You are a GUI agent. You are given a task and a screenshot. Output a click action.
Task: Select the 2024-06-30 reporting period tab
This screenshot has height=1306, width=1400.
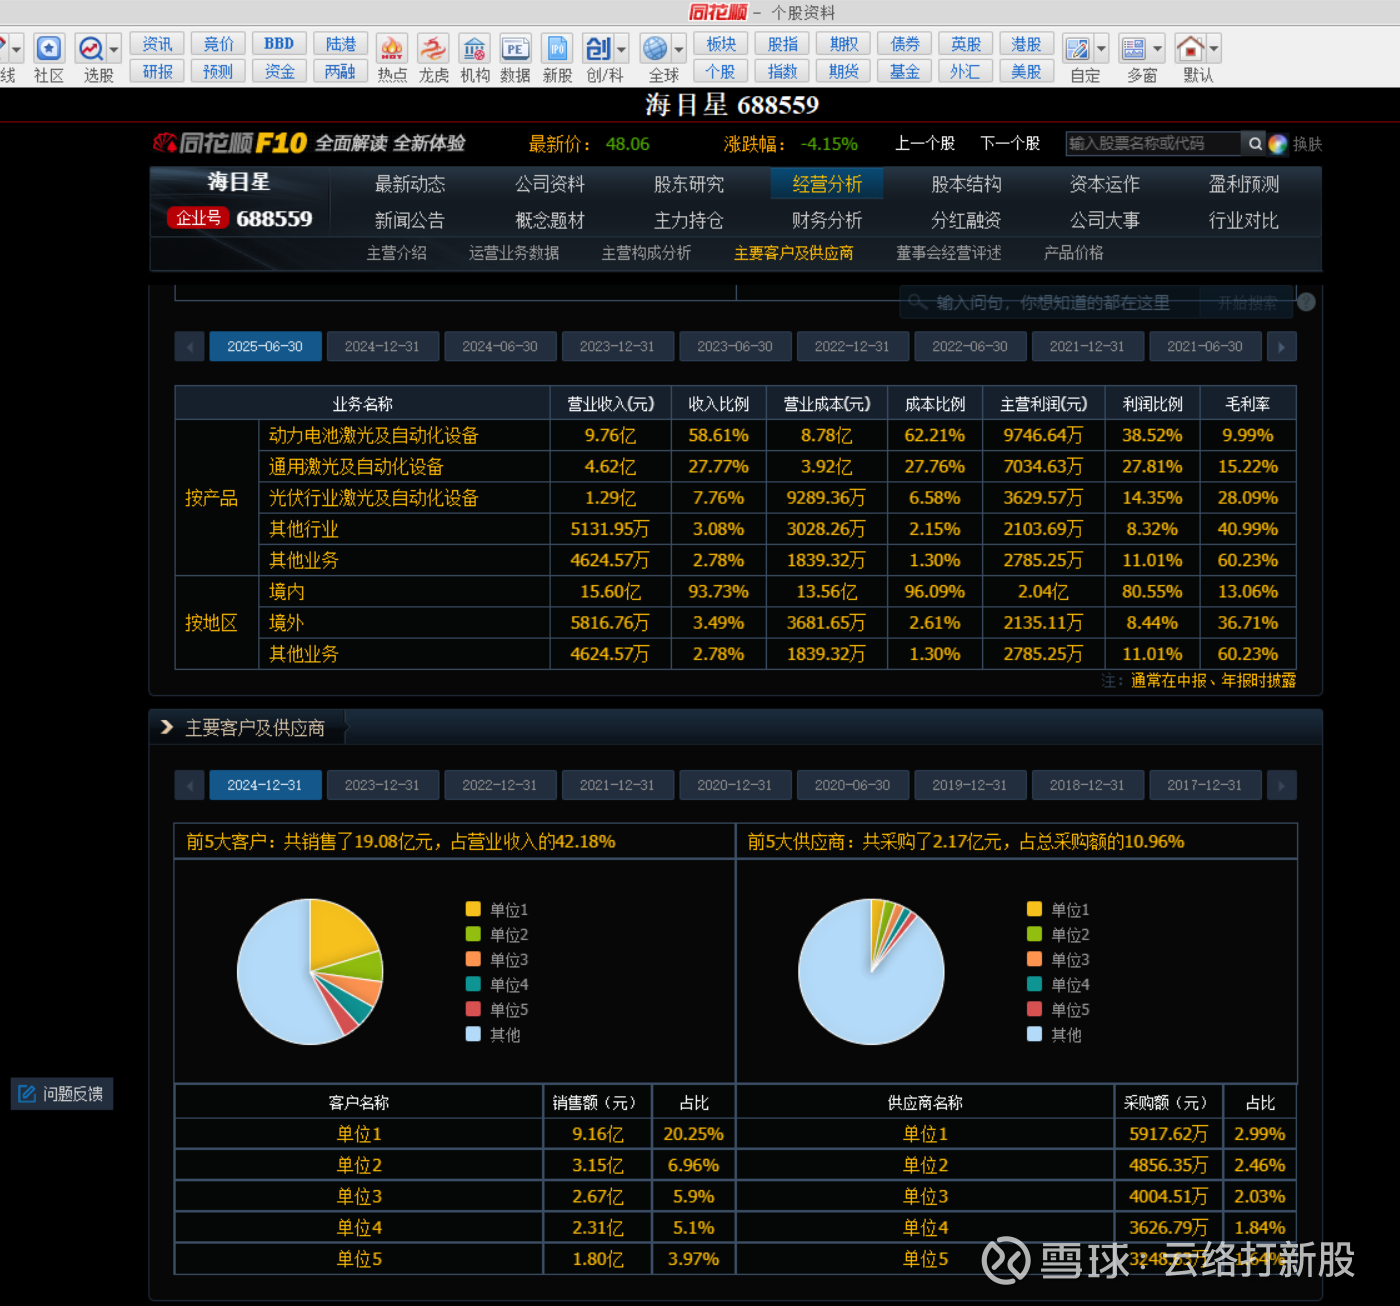click(500, 347)
